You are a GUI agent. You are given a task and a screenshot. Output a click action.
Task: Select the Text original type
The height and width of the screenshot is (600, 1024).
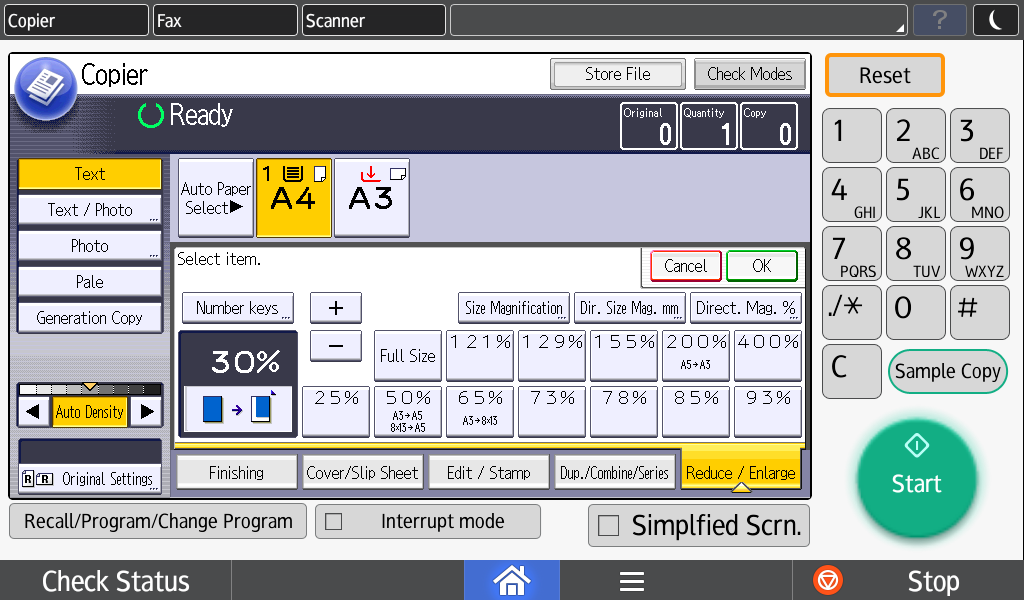90,174
